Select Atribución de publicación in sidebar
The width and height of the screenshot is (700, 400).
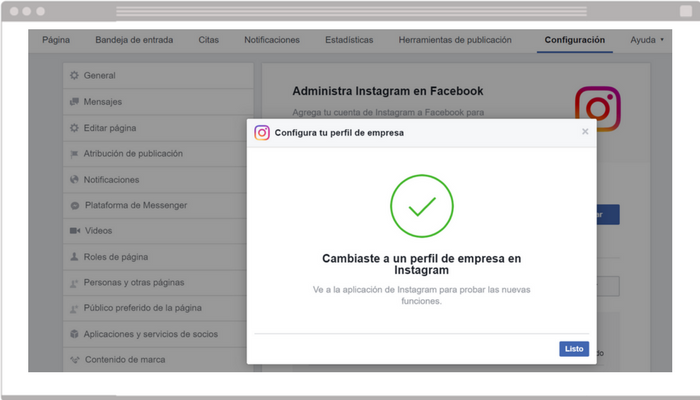(x=155, y=154)
